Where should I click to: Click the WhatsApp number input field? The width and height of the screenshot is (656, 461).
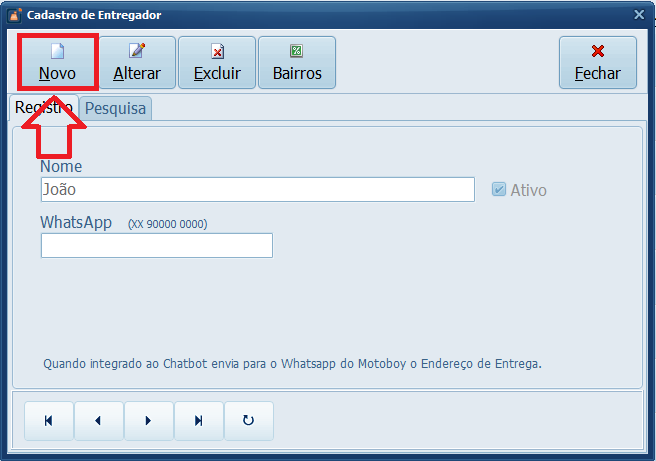point(157,246)
